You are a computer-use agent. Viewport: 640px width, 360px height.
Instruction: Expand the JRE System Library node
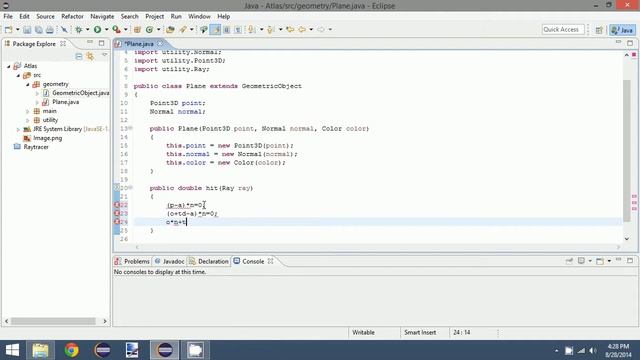[18, 129]
